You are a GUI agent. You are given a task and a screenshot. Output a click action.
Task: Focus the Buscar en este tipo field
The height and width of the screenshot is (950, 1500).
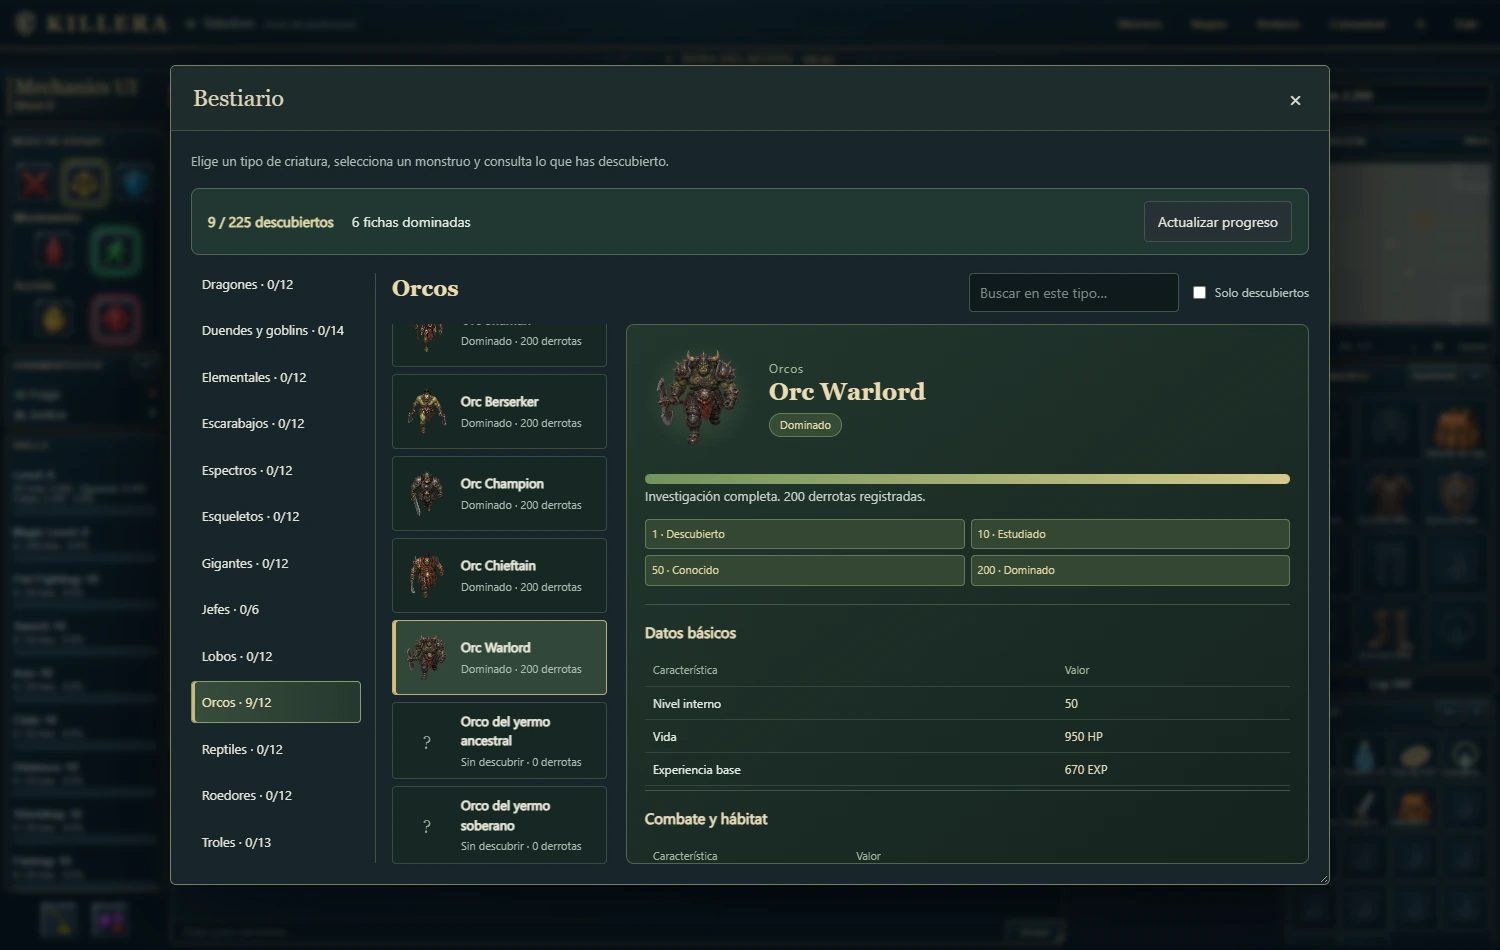tap(1073, 293)
